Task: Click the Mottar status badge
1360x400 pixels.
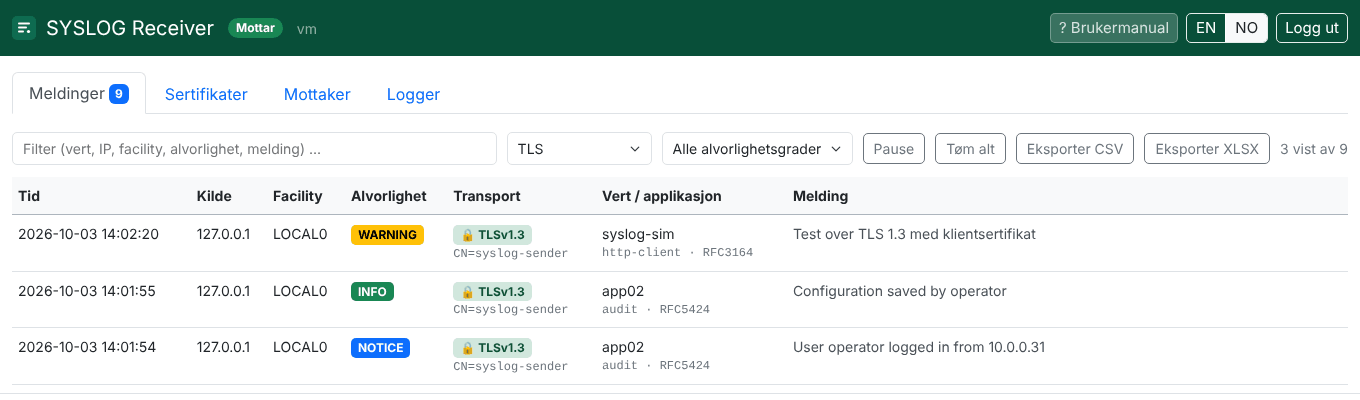Action: pos(255,28)
